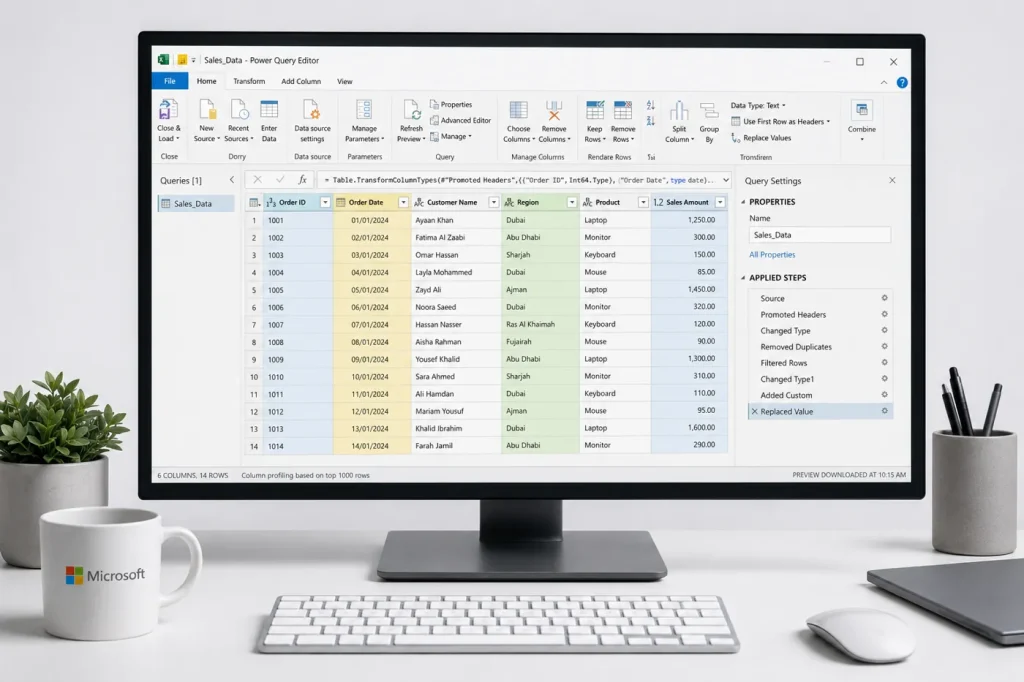Viewport: 1024px width, 682px height.
Task: Select Sales_Data query in Queries pane
Action: (x=196, y=203)
